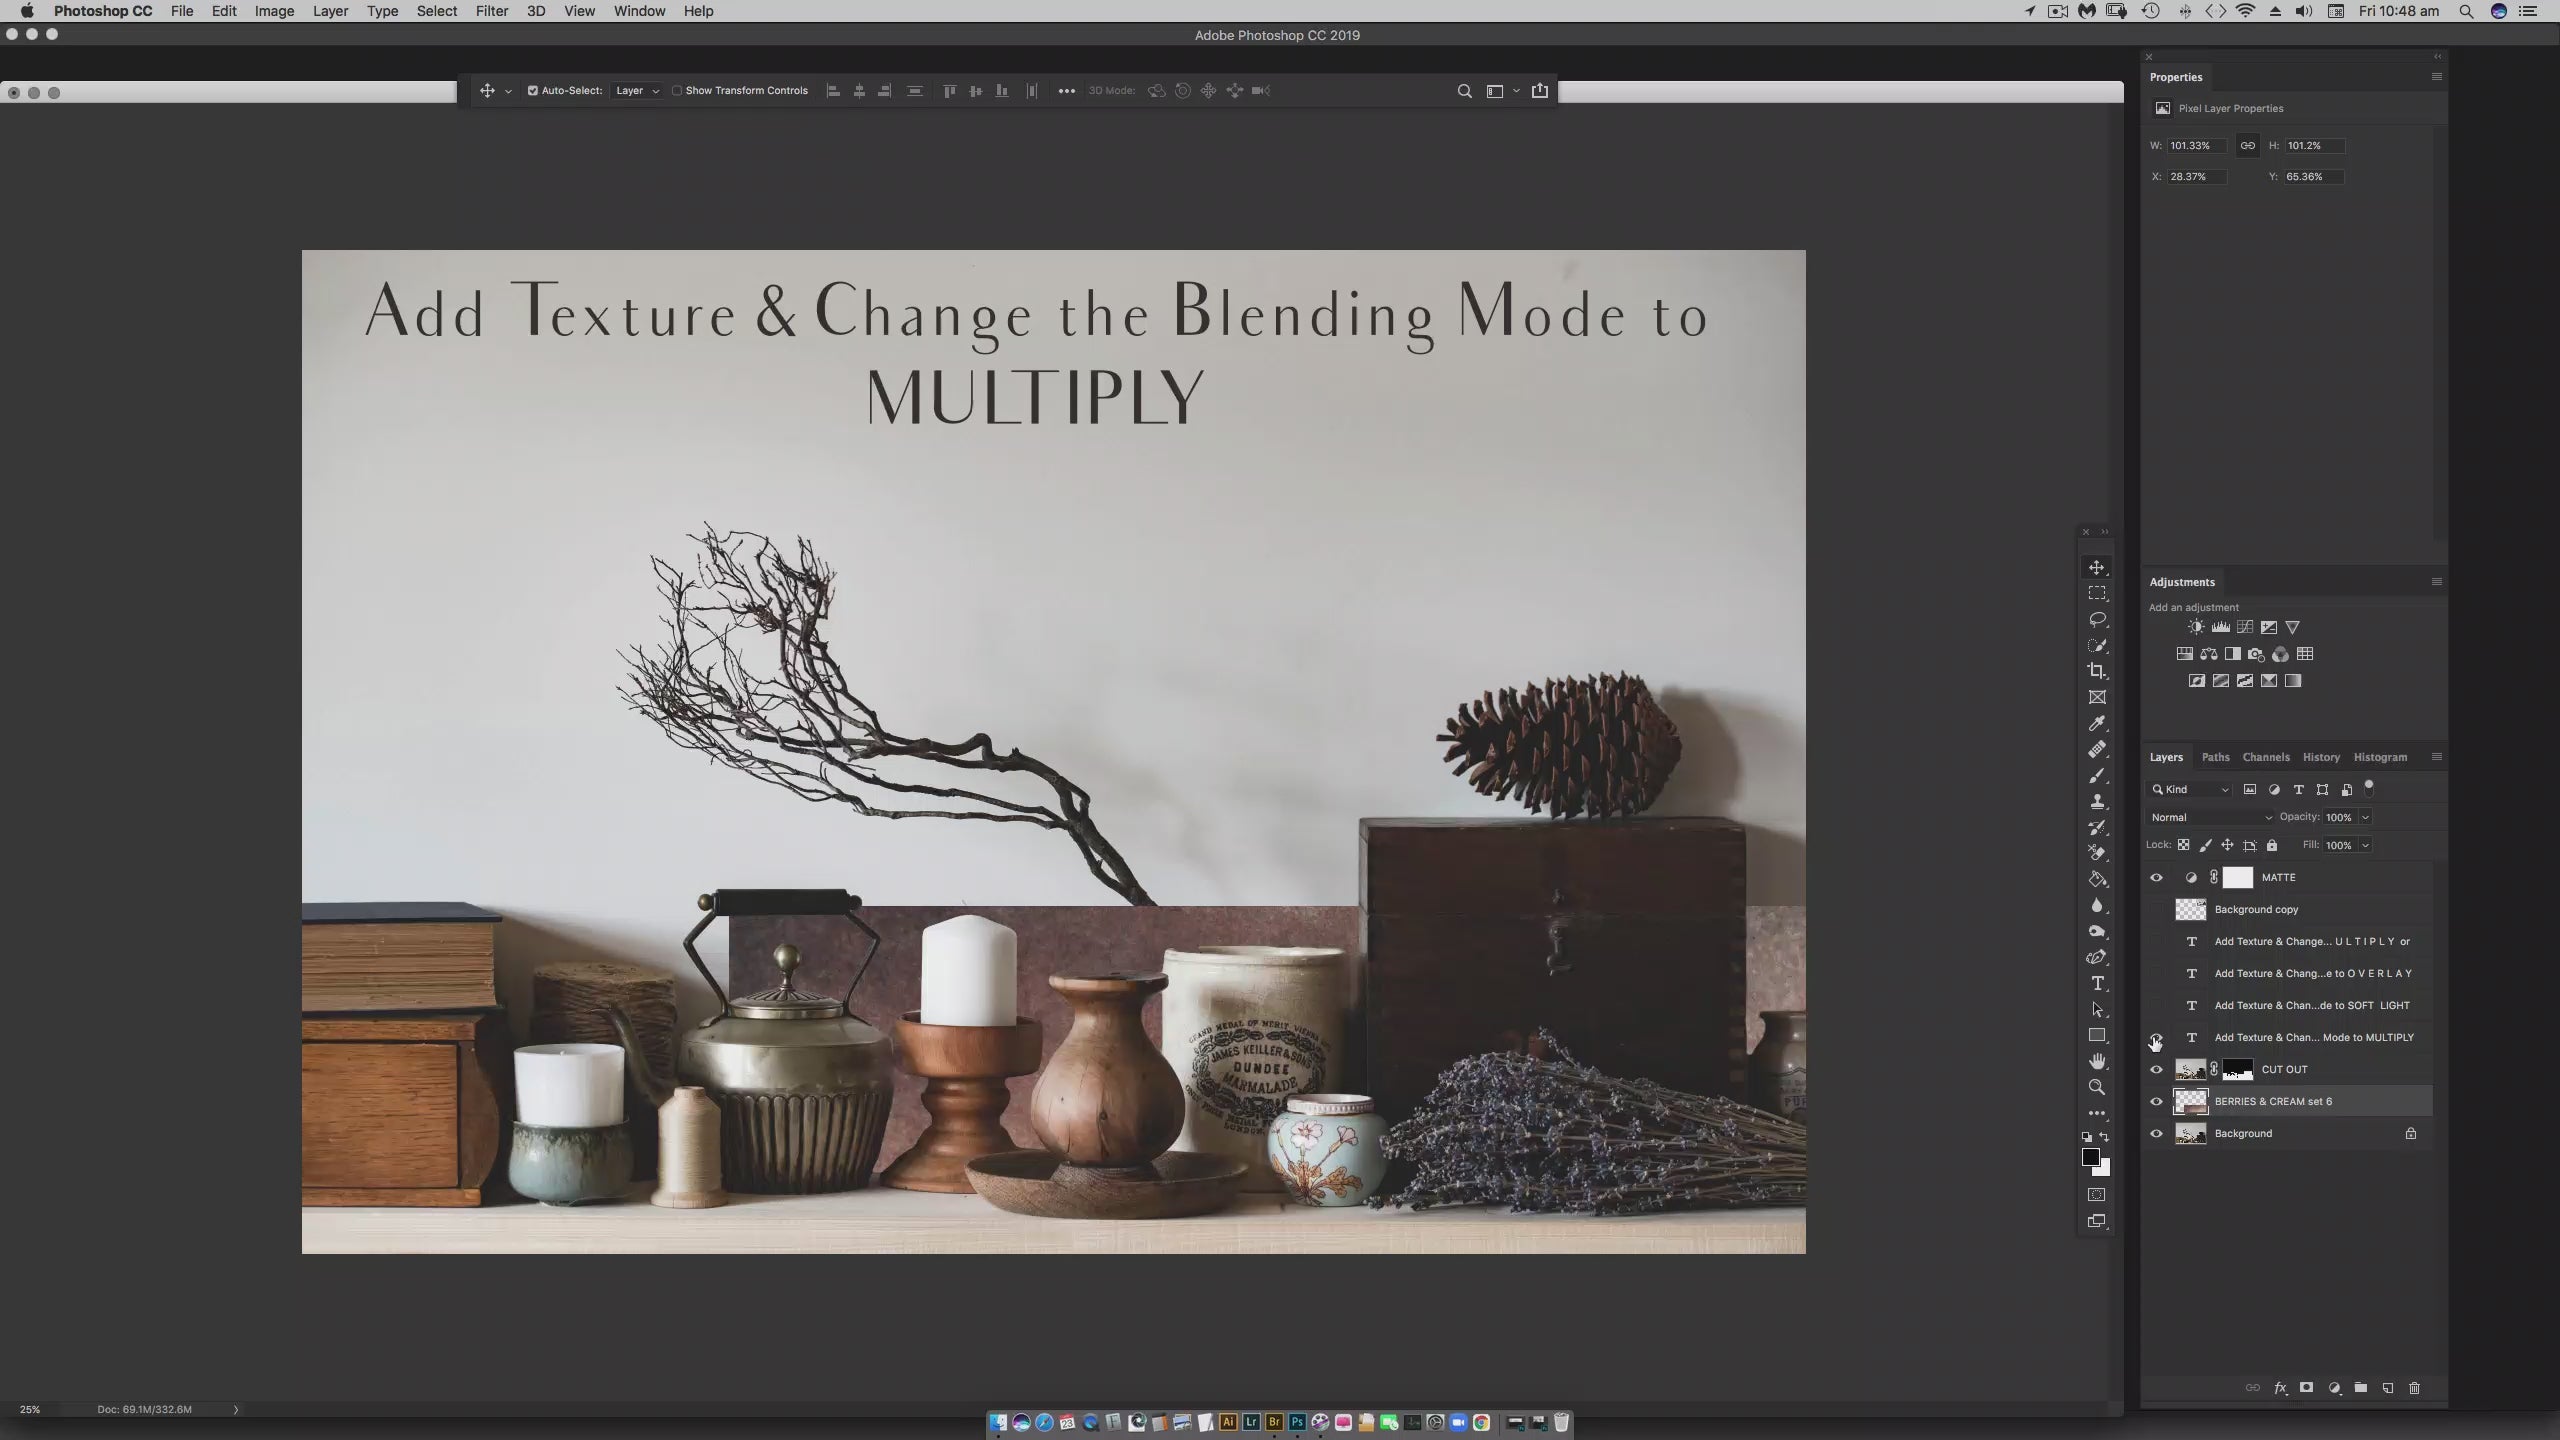Select the Eyedropper tool
This screenshot has height=1440, width=2560.
click(2097, 723)
